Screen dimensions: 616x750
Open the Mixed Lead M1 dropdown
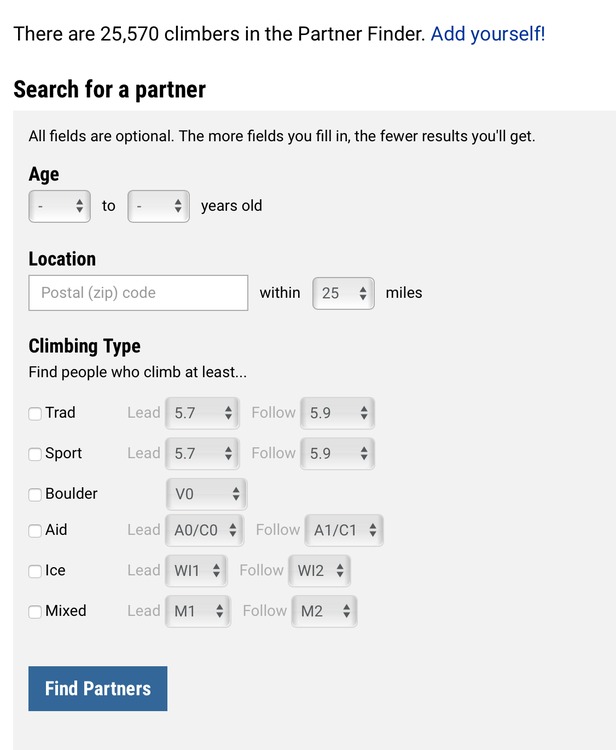pyautogui.click(x=198, y=611)
